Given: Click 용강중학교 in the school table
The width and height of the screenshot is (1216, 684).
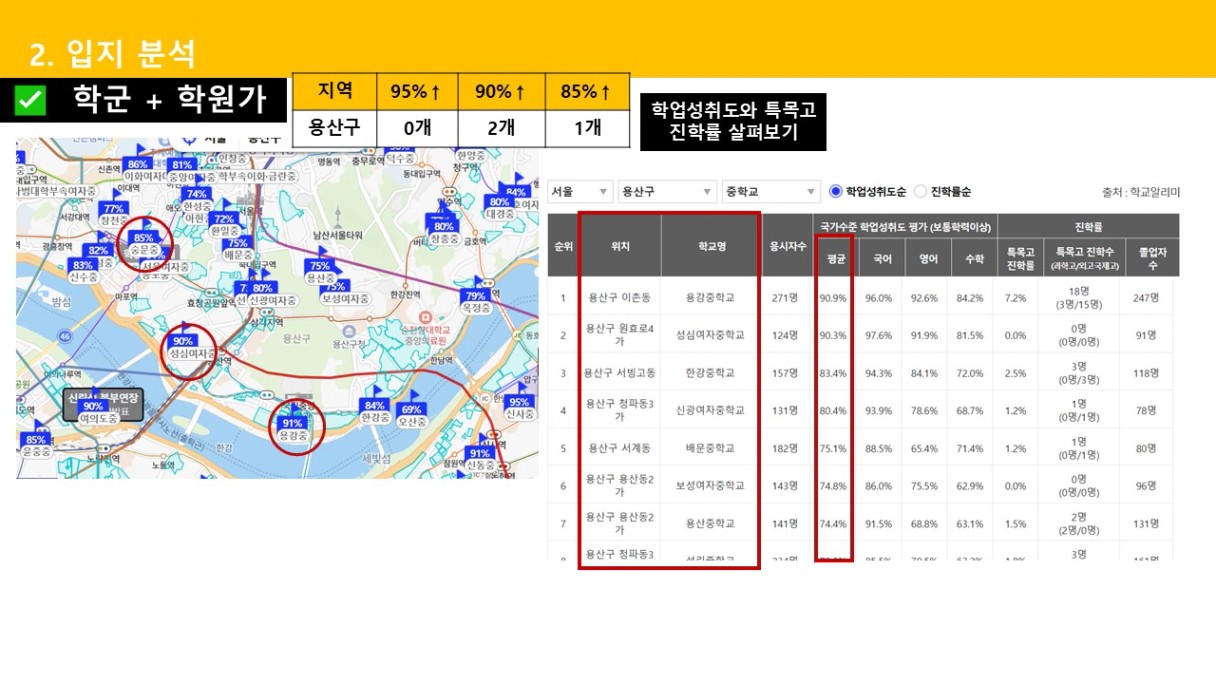Looking at the screenshot, I should (710, 298).
